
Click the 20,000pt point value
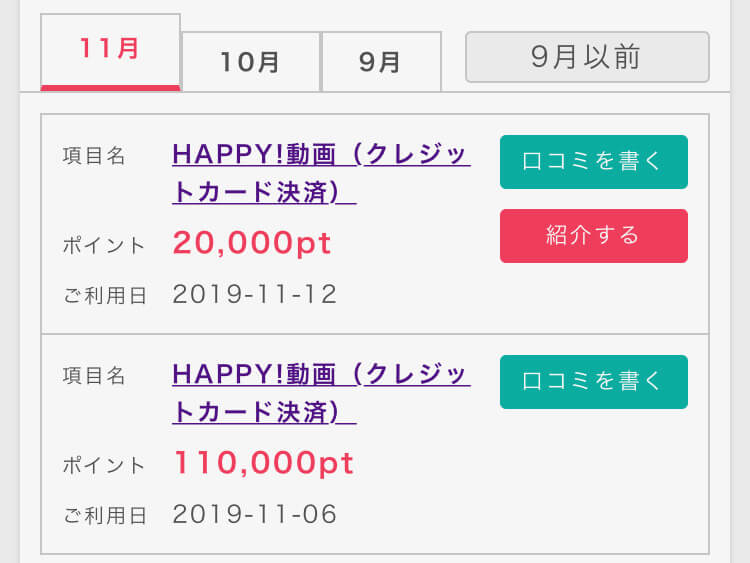coord(252,243)
